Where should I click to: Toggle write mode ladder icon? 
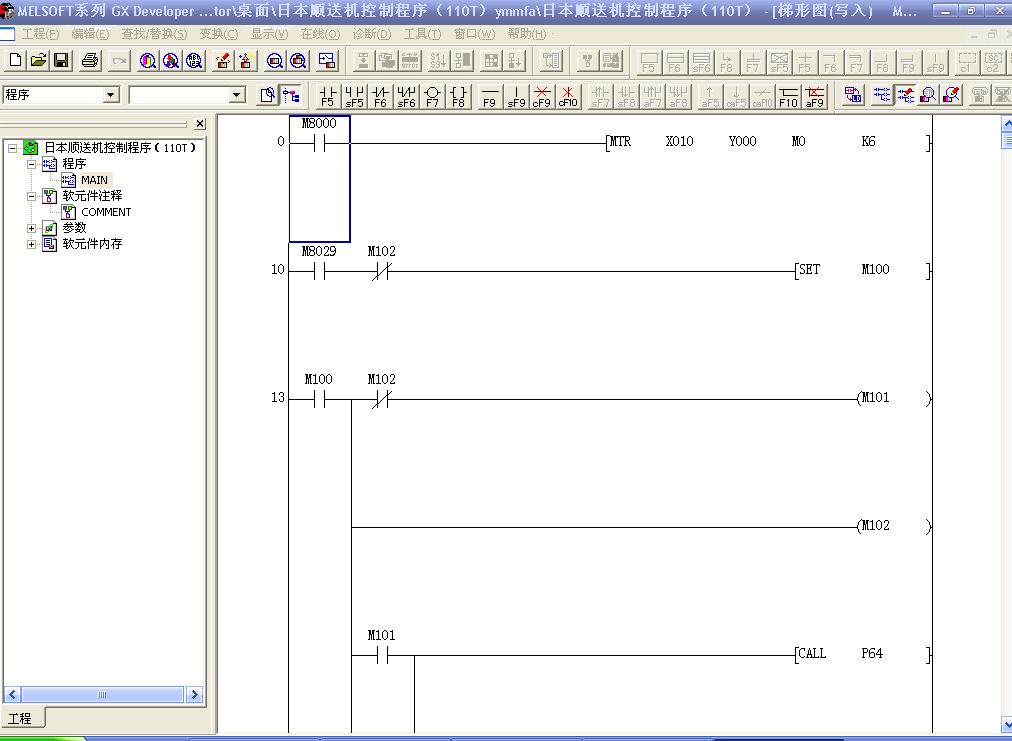[x=906, y=96]
